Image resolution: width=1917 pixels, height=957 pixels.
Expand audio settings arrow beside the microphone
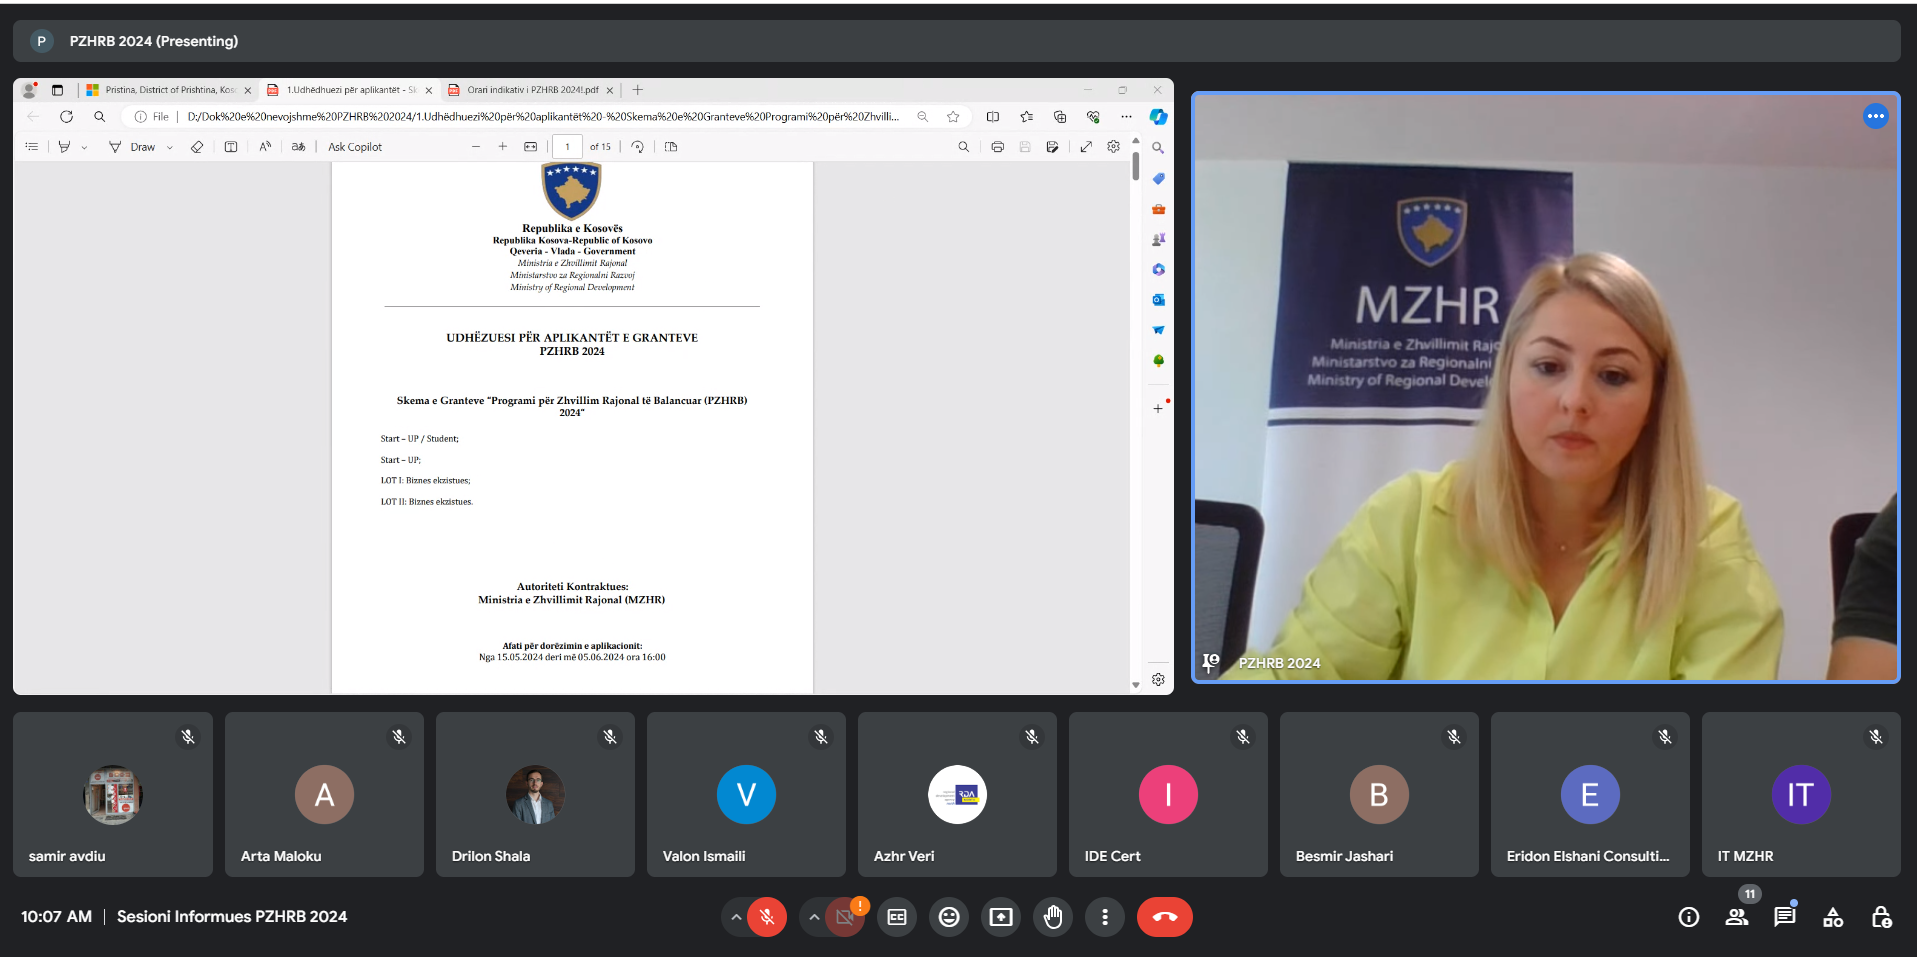click(736, 917)
